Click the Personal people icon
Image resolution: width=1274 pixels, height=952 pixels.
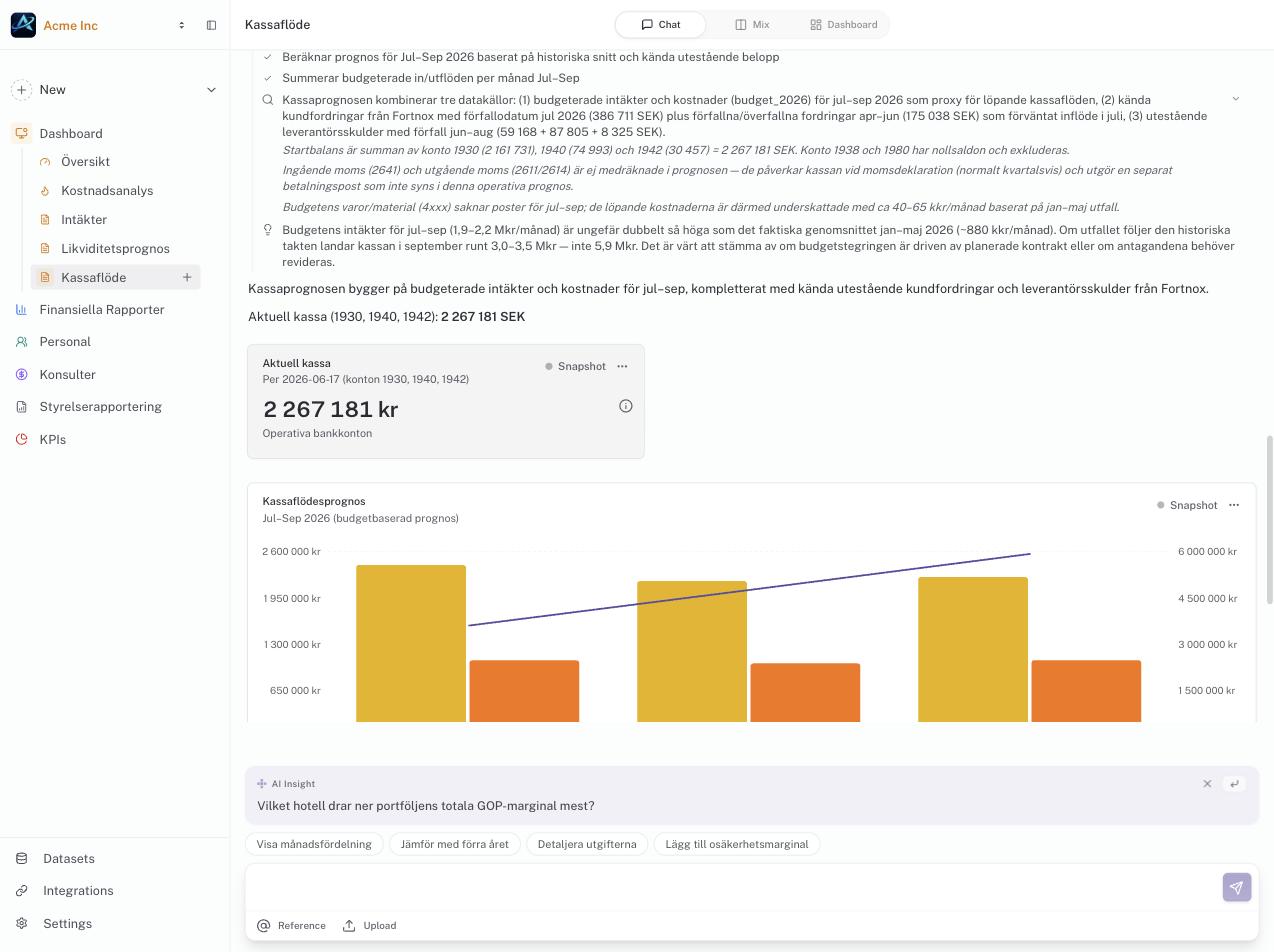(22, 342)
